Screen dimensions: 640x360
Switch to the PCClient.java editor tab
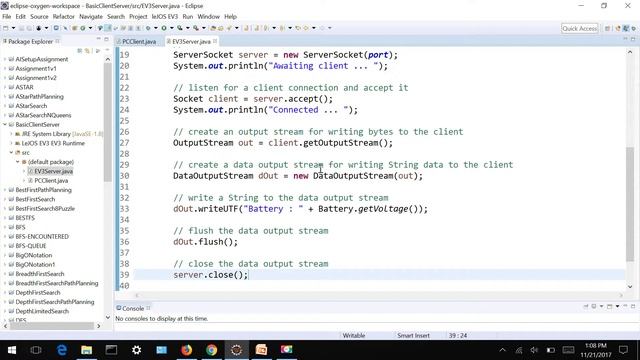point(139,42)
